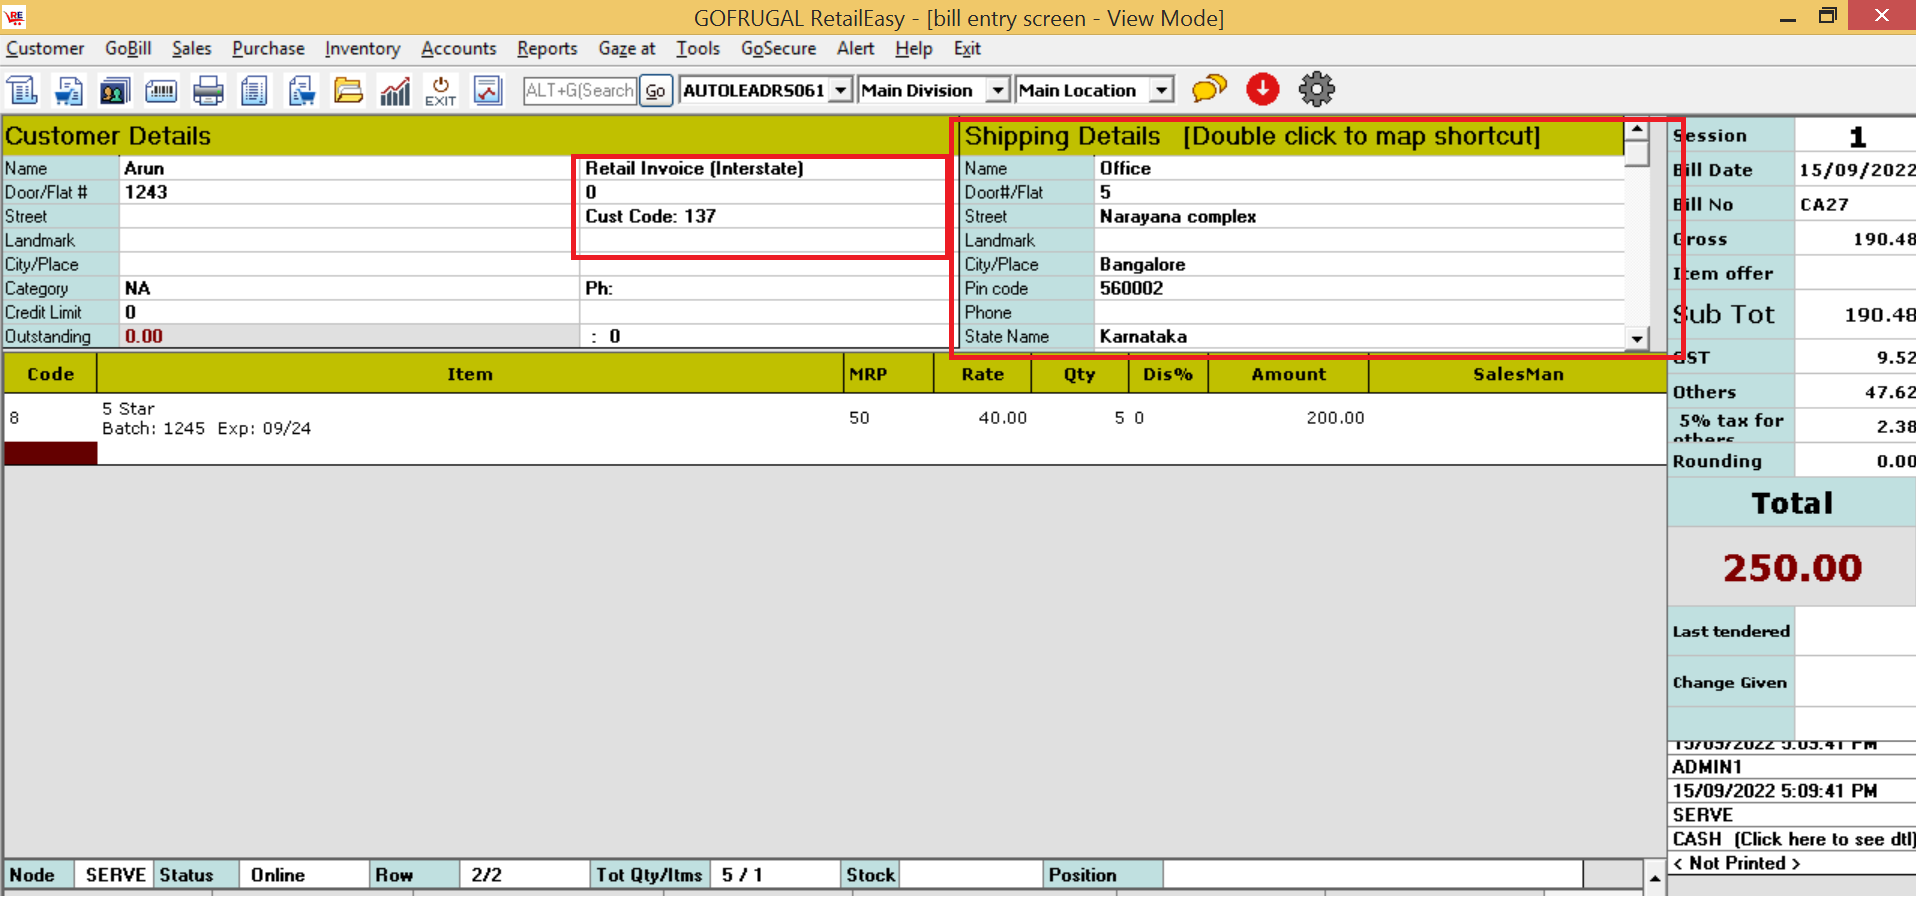Open the GoBill menu
Viewport: 1920px width, 898px height.
(x=128, y=48)
